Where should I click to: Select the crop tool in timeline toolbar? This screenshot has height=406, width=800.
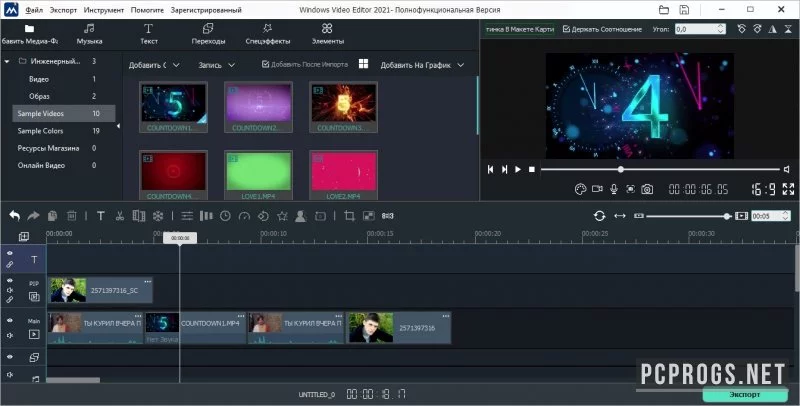coord(349,216)
